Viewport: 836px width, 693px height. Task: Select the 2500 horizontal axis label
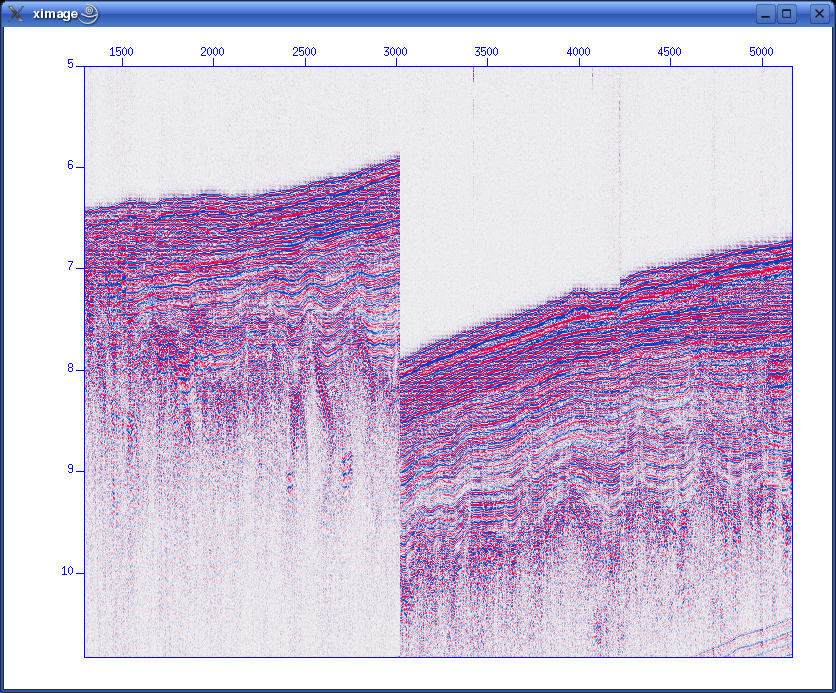click(x=304, y=51)
